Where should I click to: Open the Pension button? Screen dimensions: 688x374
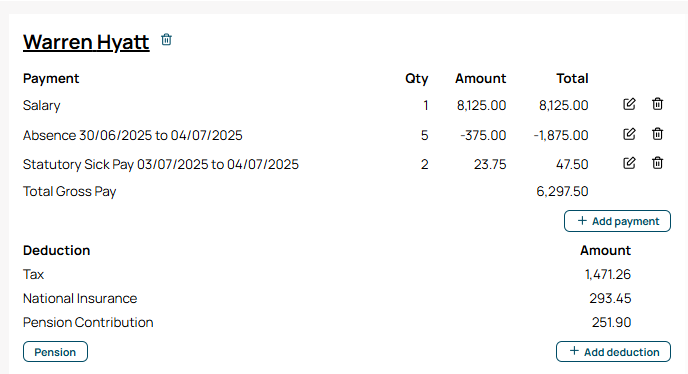pyautogui.click(x=55, y=352)
